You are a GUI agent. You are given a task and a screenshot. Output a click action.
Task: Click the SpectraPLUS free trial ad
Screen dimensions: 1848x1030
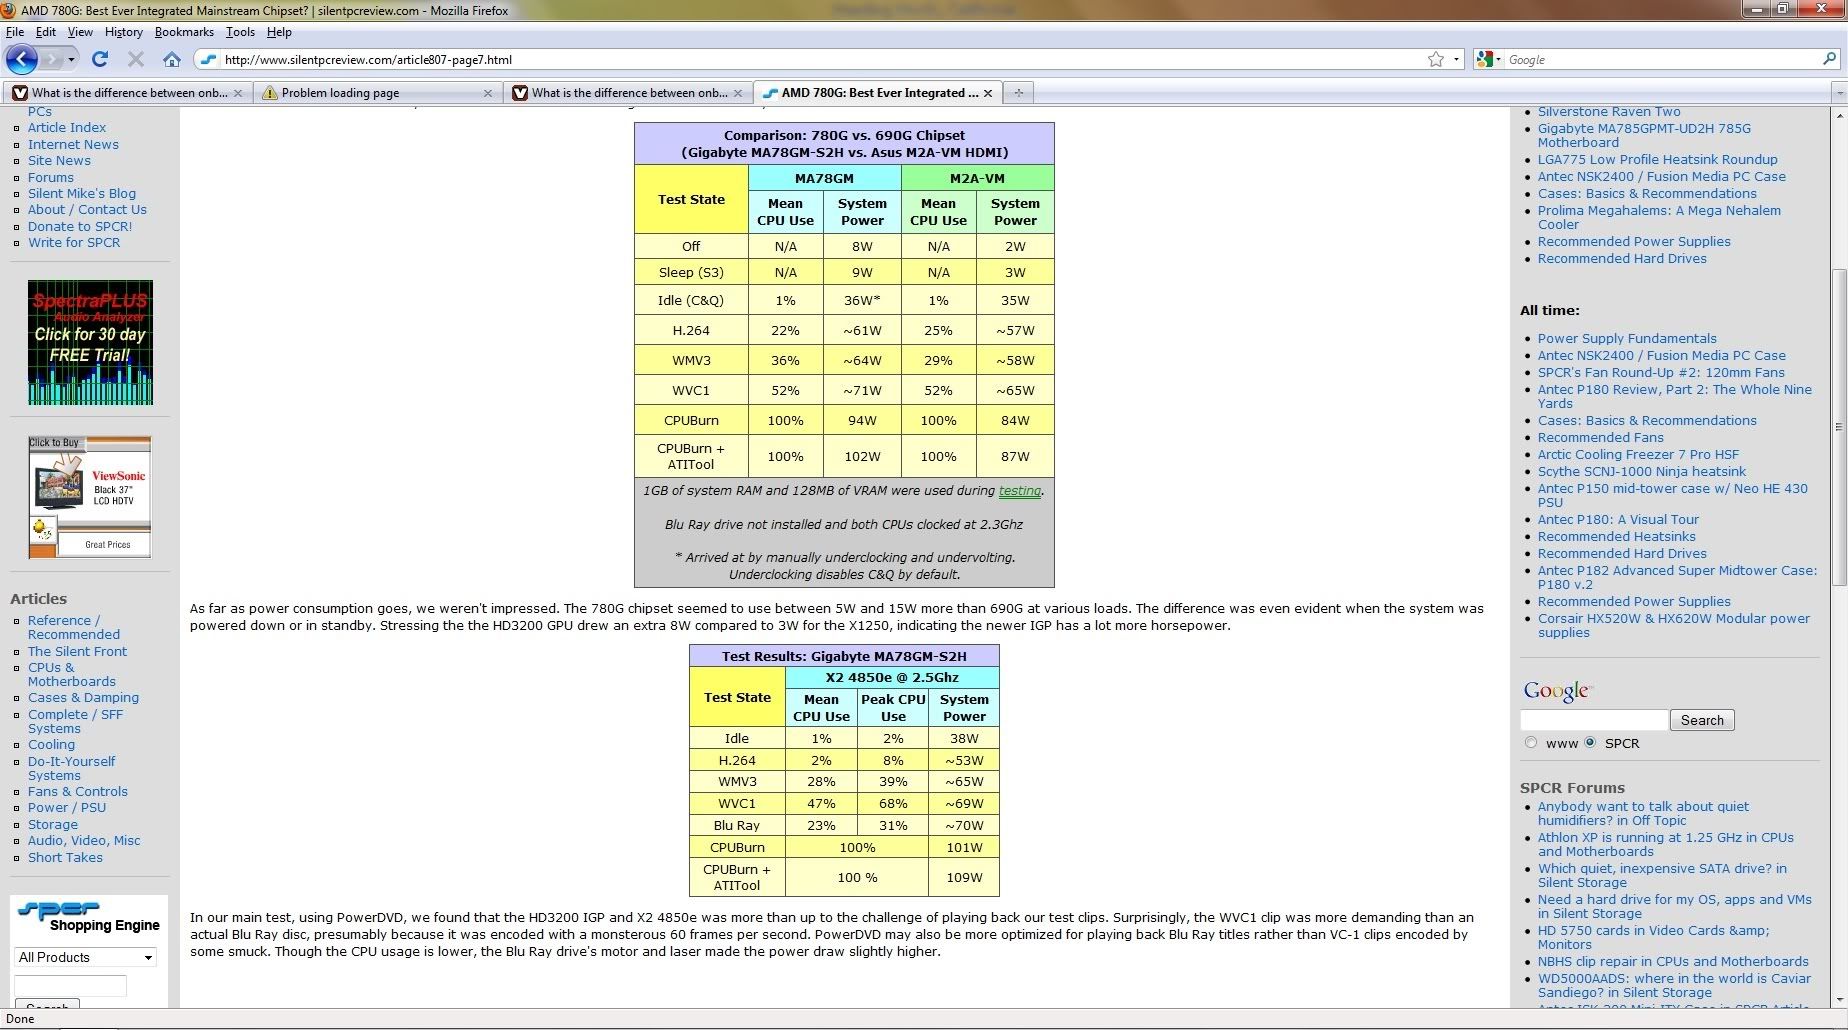point(90,343)
